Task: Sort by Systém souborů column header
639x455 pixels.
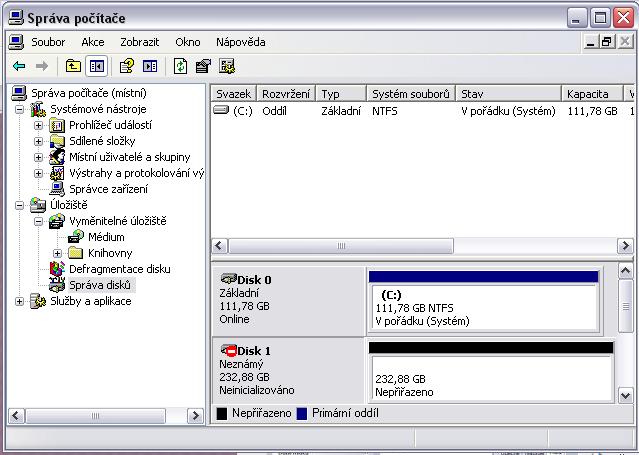Action: pyautogui.click(x=410, y=94)
